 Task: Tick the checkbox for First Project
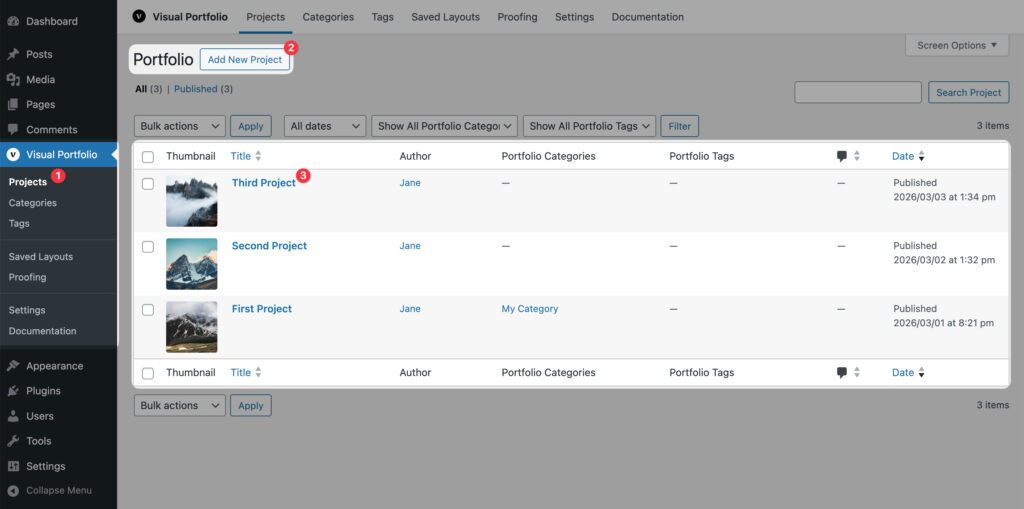click(x=148, y=310)
